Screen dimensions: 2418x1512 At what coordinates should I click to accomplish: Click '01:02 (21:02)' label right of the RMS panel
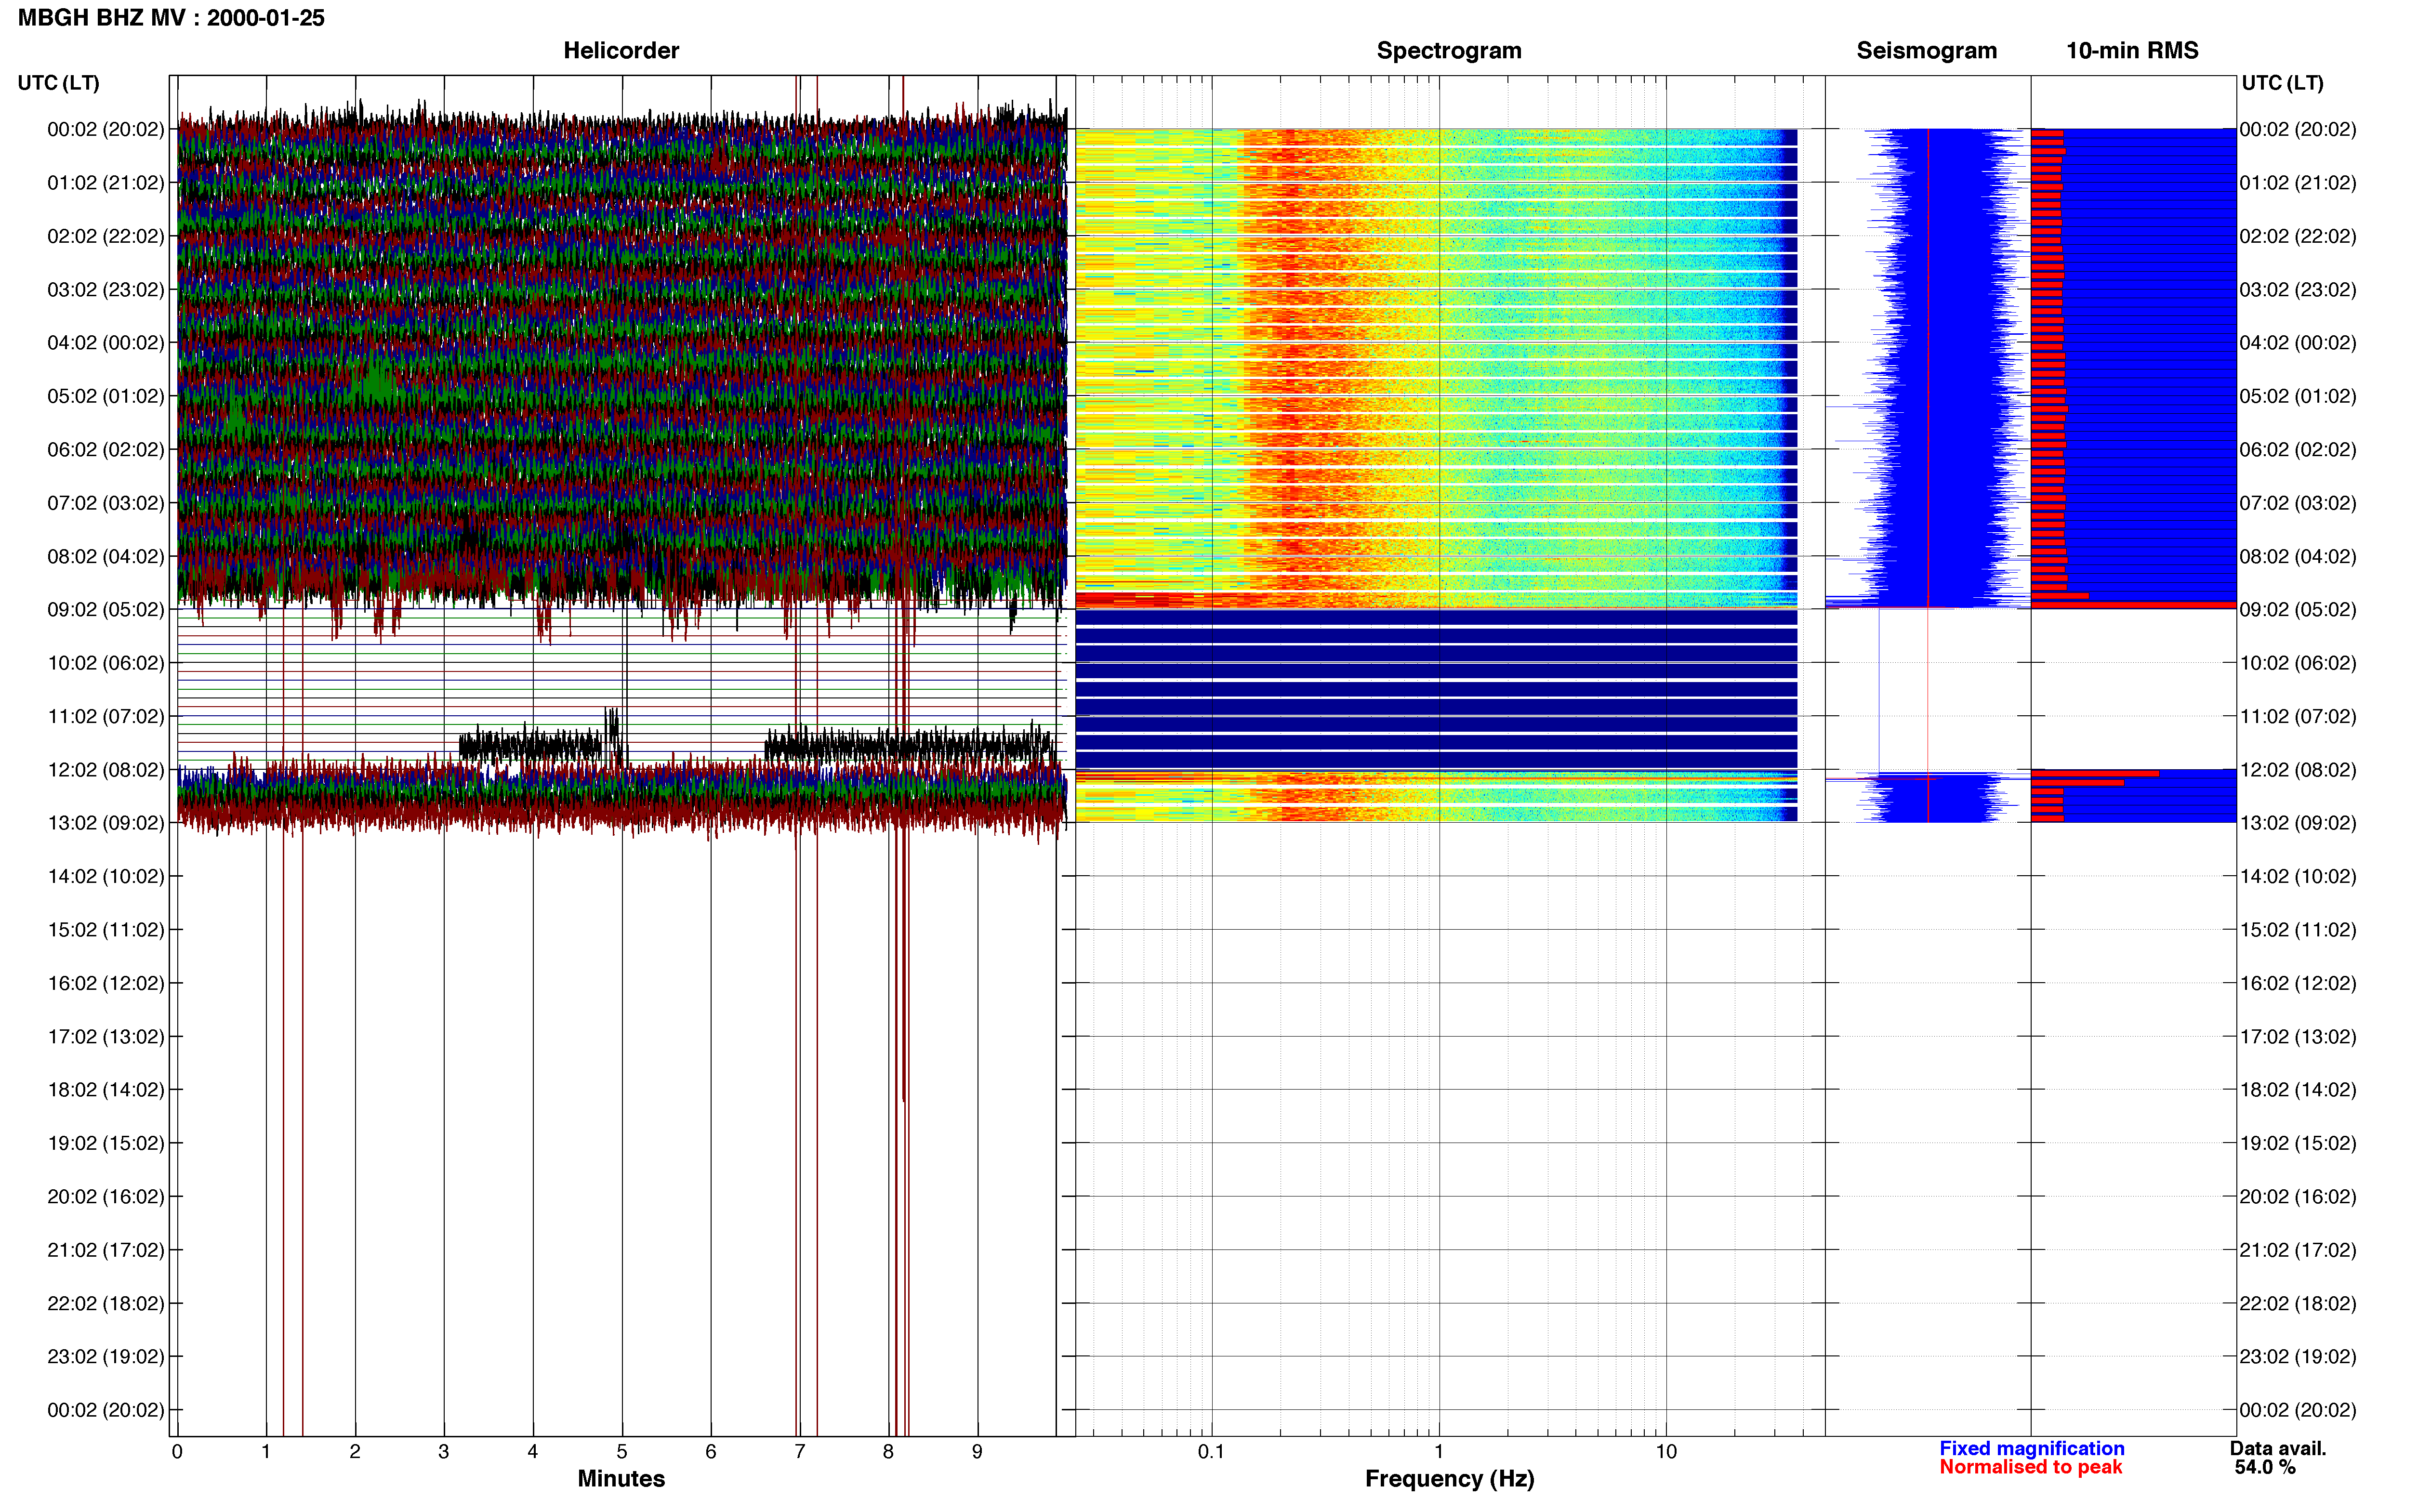2298,183
